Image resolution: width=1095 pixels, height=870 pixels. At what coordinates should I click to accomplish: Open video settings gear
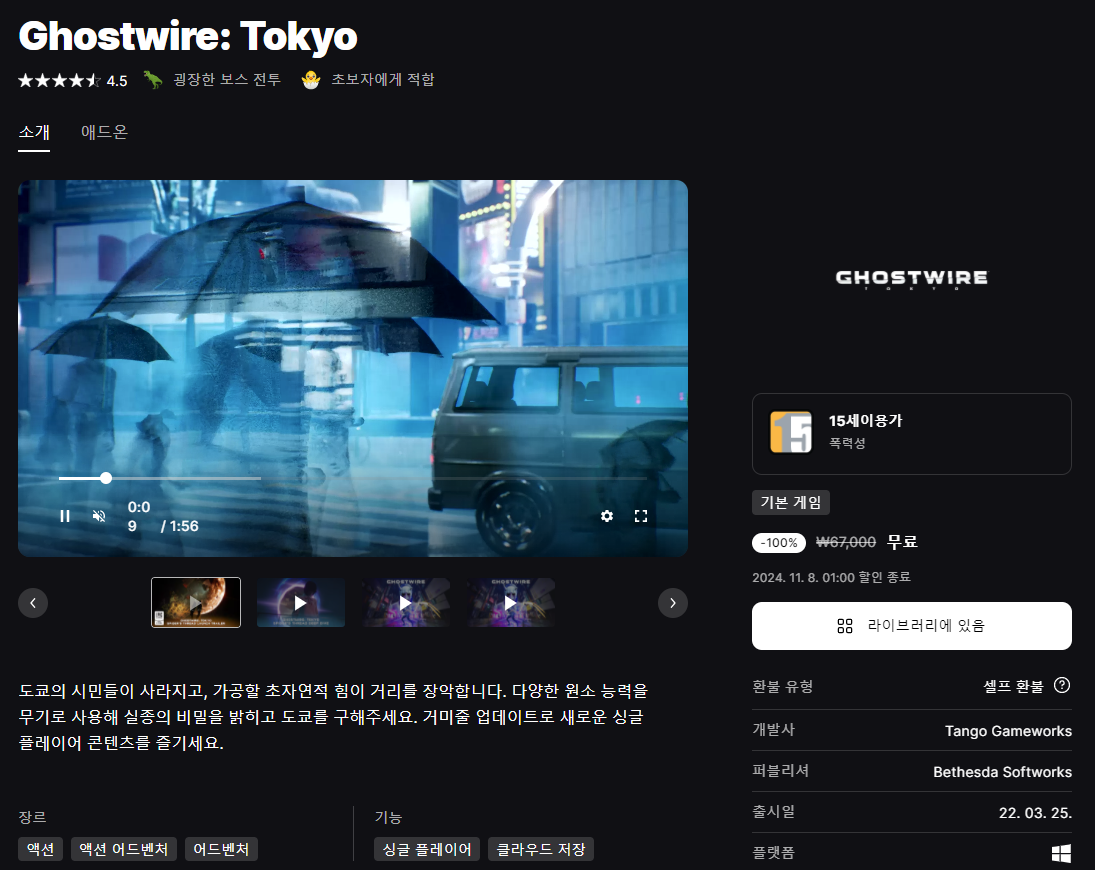pos(607,516)
